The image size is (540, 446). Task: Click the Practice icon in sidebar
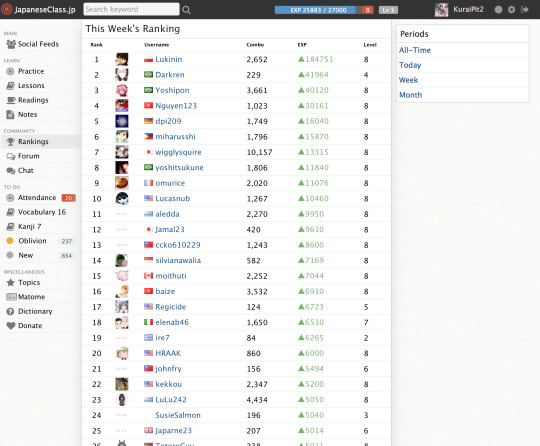(x=10, y=71)
